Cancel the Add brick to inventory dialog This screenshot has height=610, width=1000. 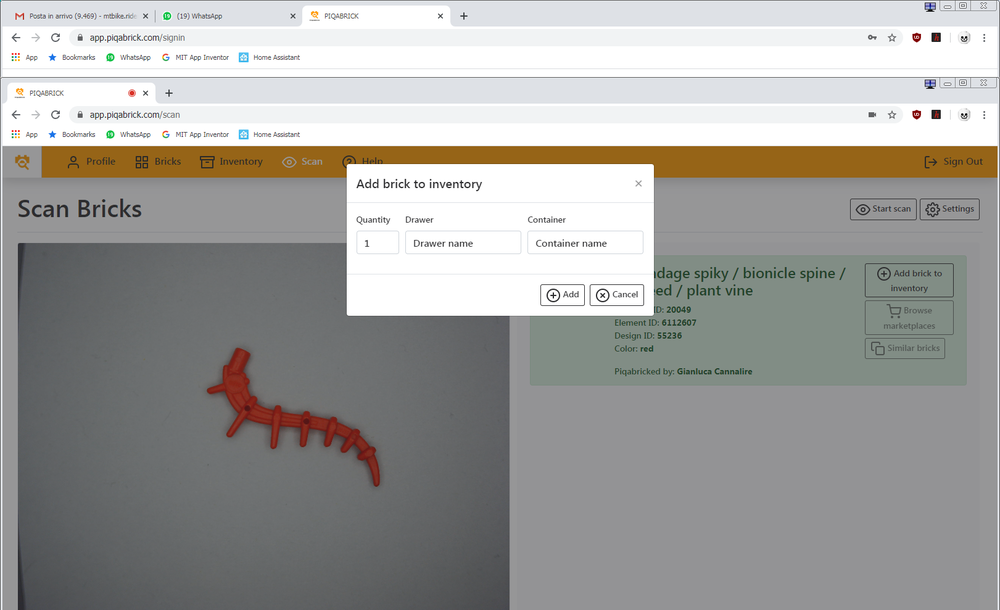(x=617, y=295)
